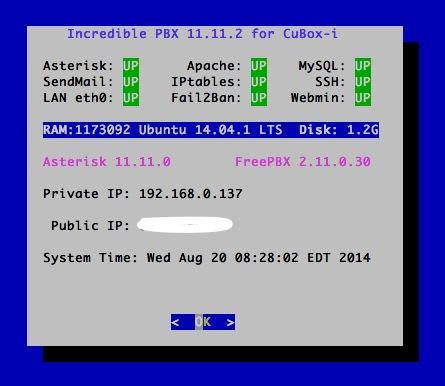The image size is (445, 386).
Task: Click the Fail2Ban UP status indicator
Action: click(x=259, y=98)
